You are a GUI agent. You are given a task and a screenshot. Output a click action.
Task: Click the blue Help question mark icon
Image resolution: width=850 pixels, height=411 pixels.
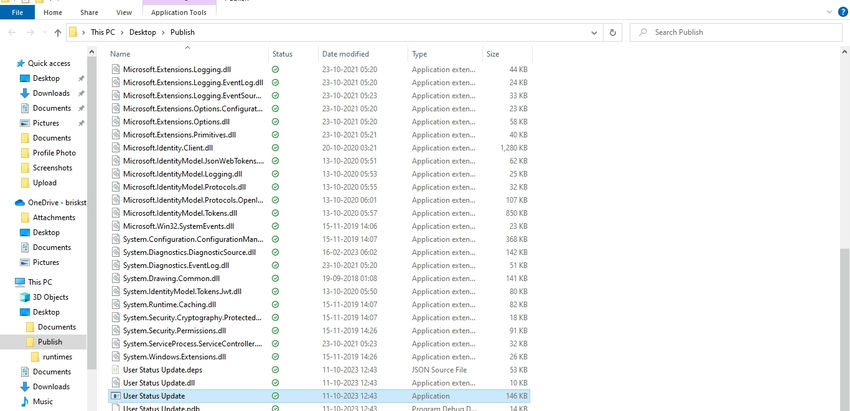pos(842,12)
